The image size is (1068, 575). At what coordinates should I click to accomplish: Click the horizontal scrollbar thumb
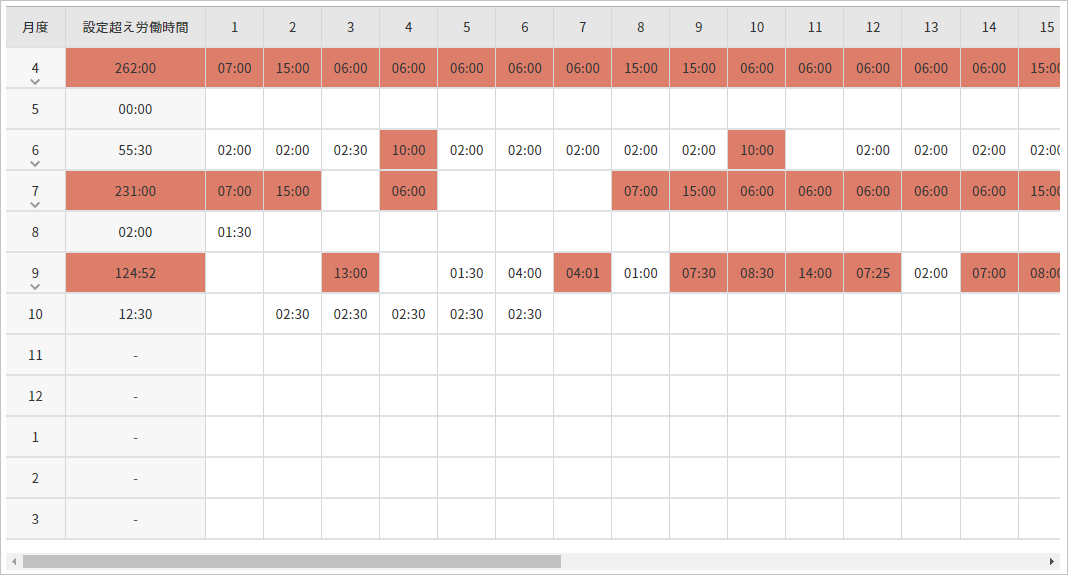291,562
